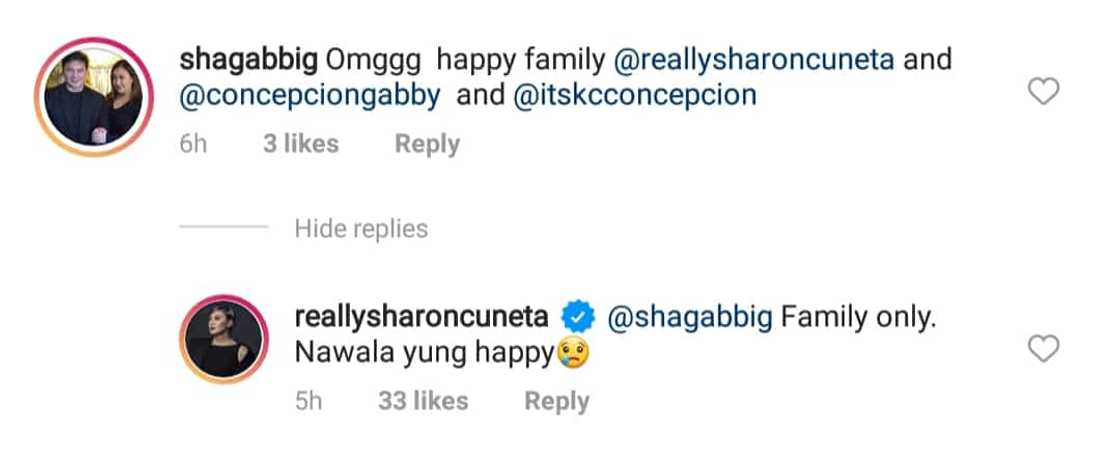Visit the @reallysharoncuneta mention in first comment
1120x473 pixels.
click(x=754, y=61)
